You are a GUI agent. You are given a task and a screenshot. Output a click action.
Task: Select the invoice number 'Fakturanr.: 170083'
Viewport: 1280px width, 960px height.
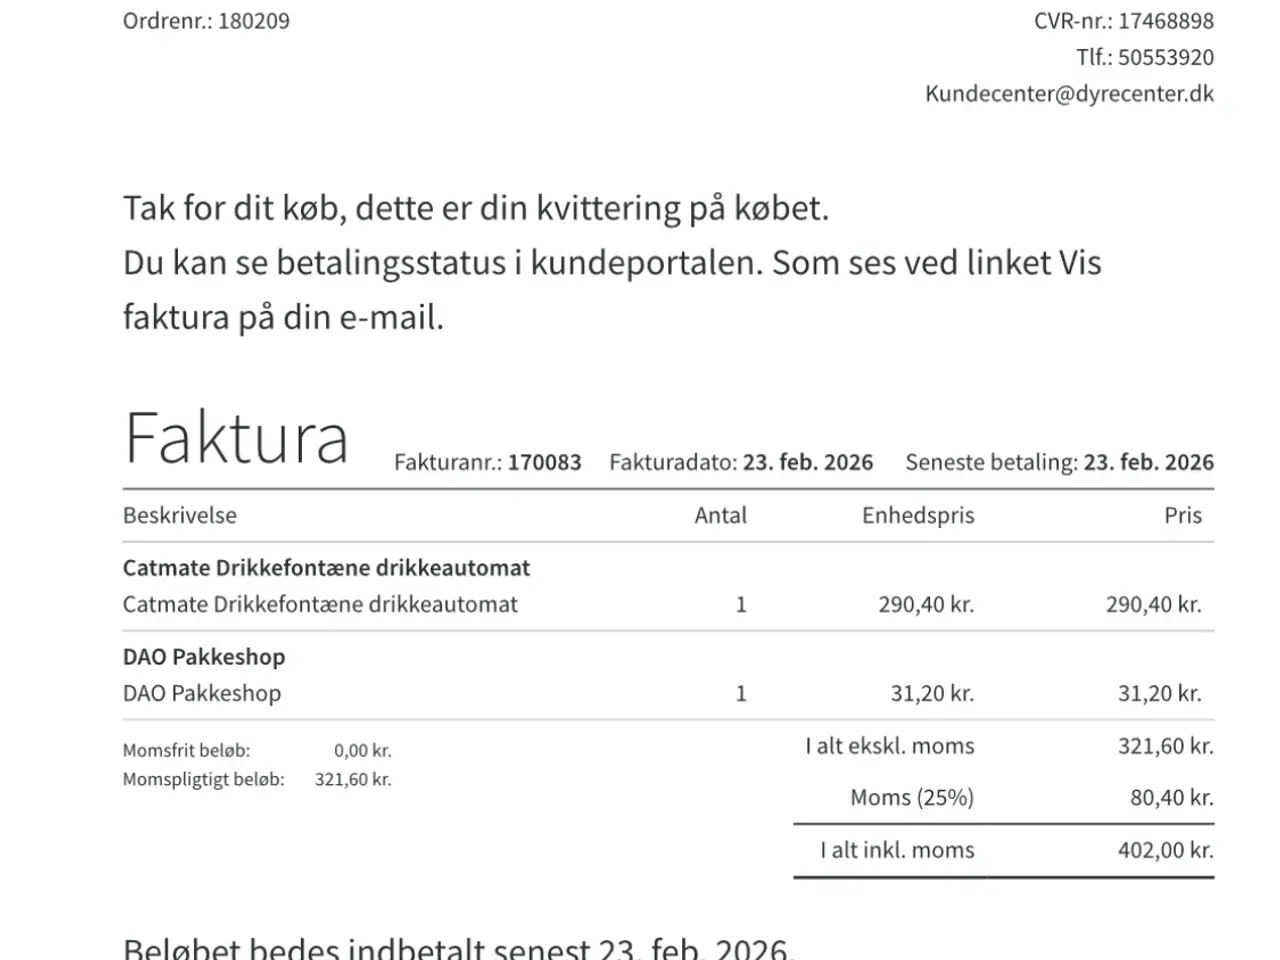(487, 462)
